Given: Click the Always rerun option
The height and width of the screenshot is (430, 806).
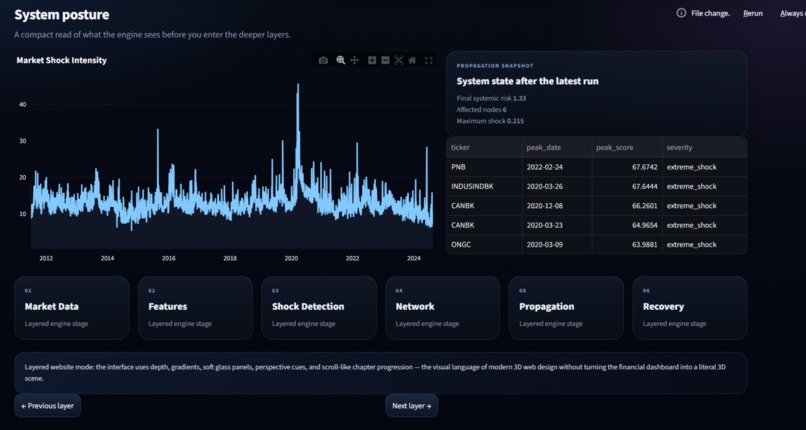Looking at the screenshot, I should [x=793, y=13].
